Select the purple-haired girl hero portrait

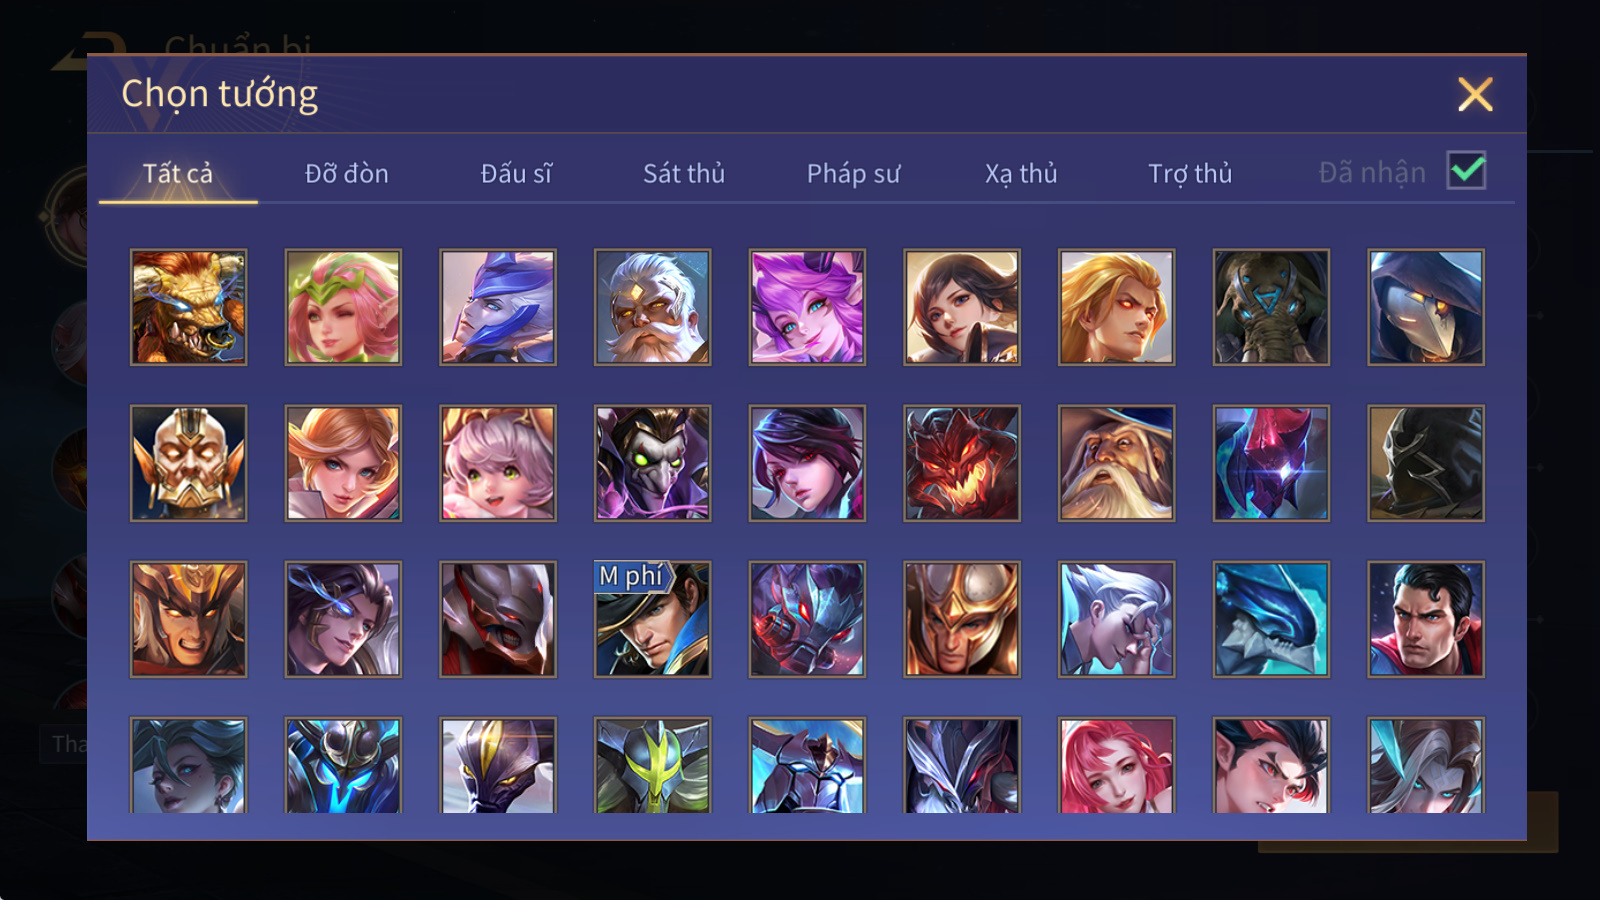[x=807, y=307]
